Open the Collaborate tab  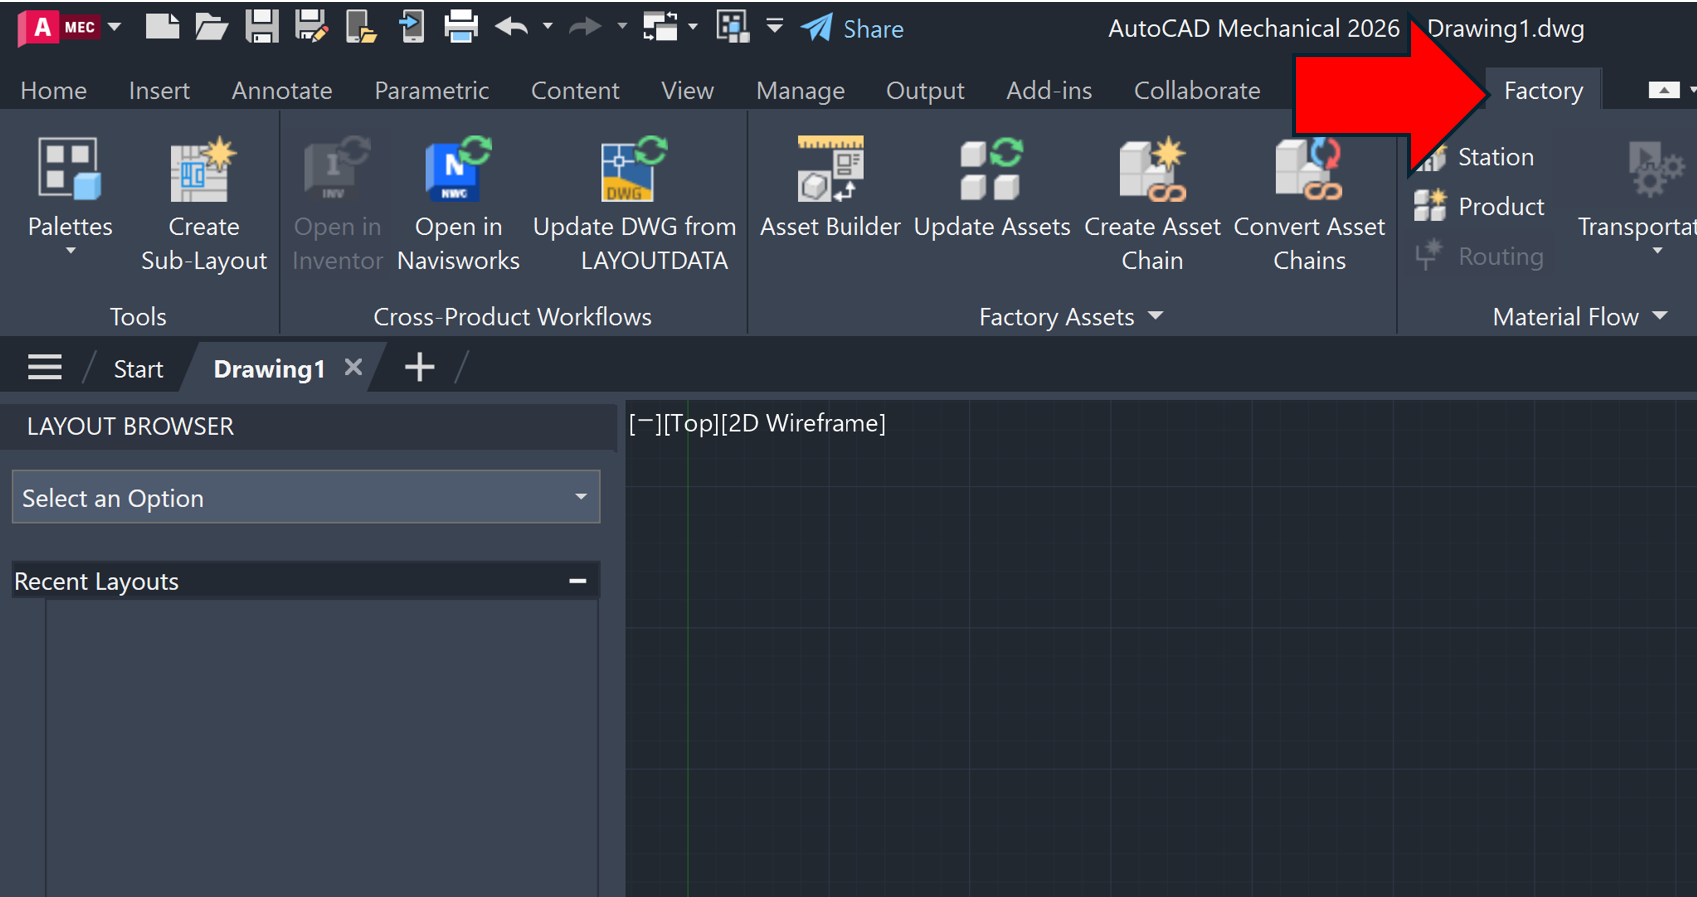[1197, 91]
